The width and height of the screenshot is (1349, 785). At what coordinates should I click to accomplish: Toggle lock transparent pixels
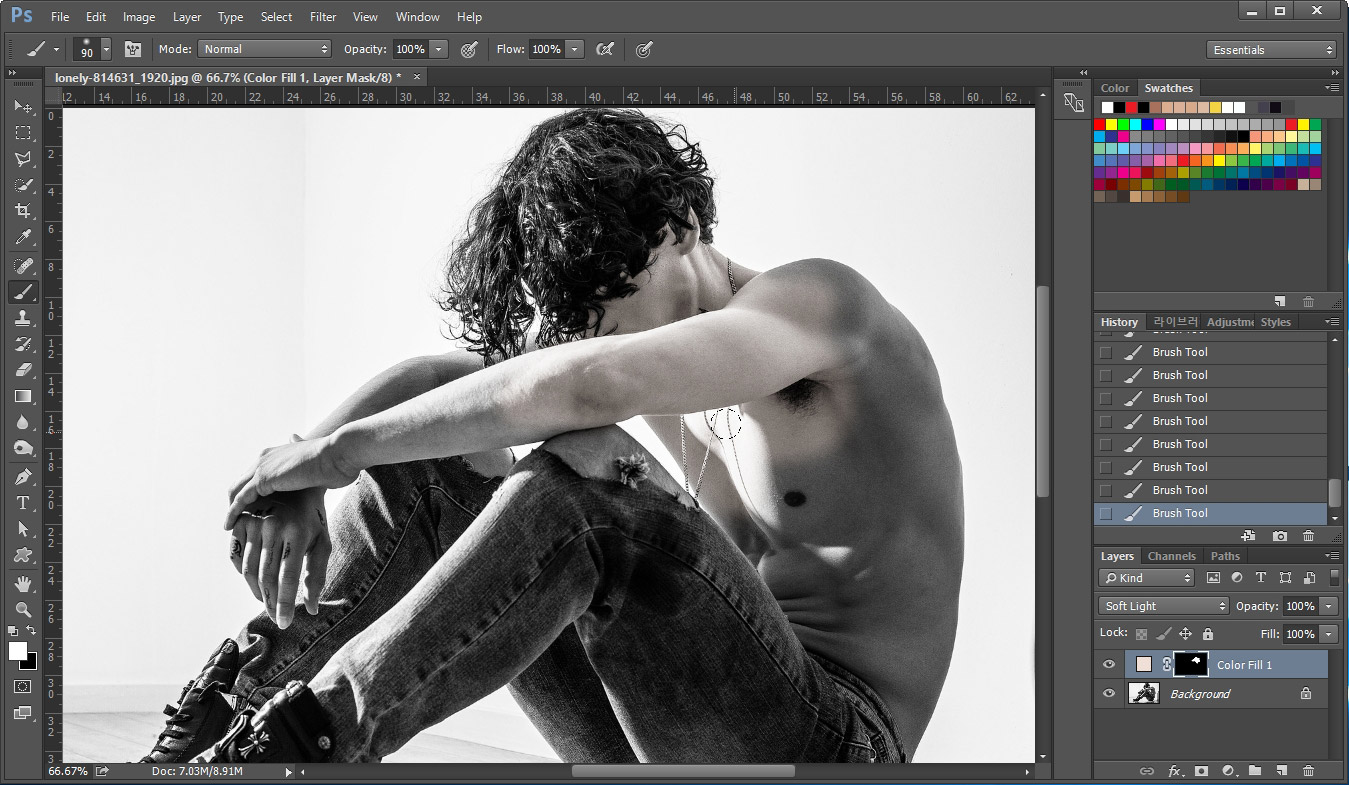(1141, 634)
